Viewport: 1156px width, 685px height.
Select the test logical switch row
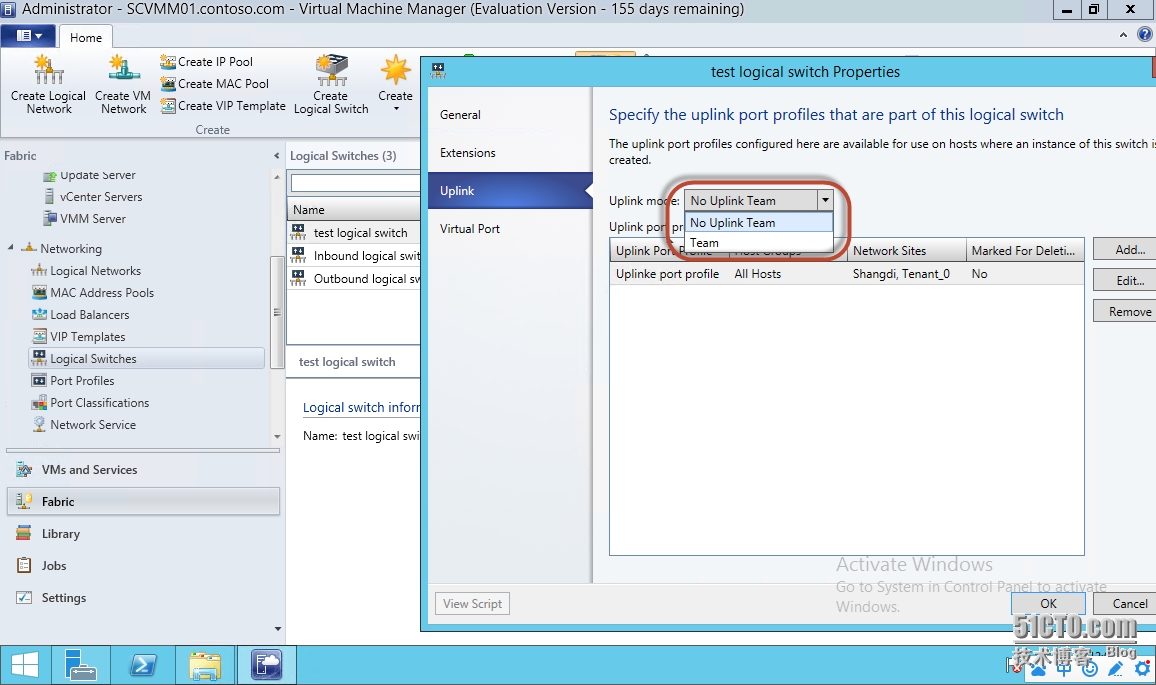[354, 233]
